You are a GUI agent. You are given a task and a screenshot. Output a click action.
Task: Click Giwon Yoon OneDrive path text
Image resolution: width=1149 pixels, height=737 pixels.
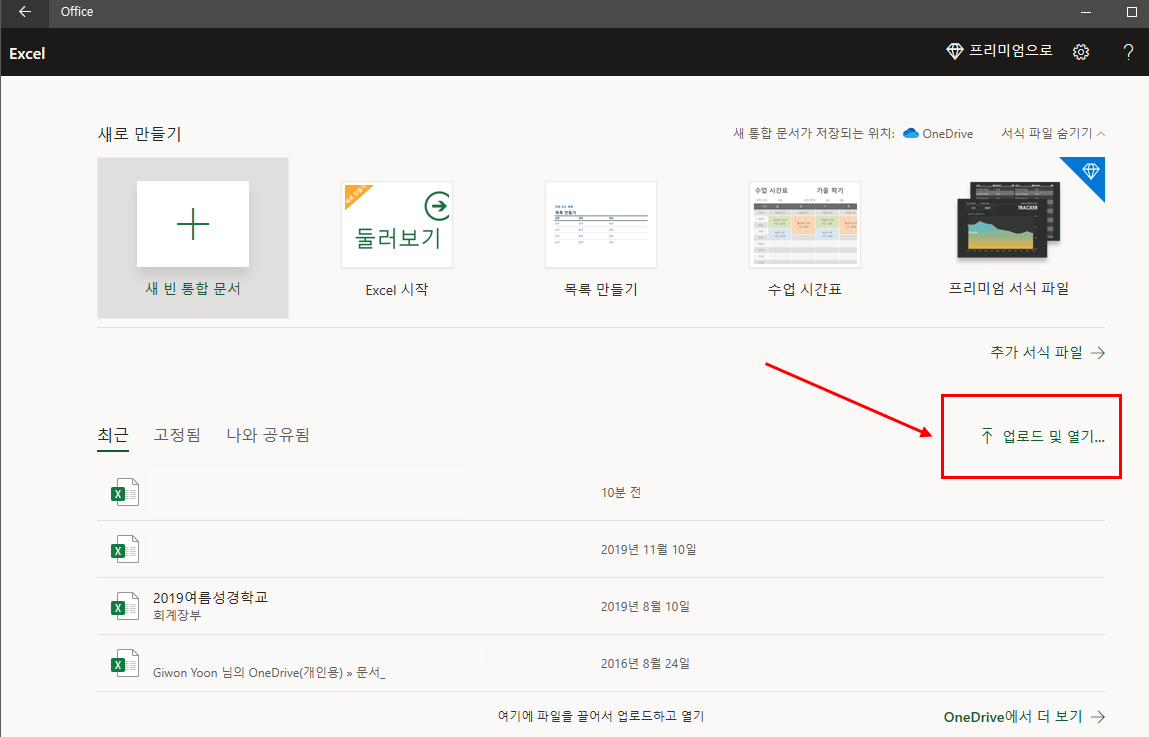tap(269, 673)
